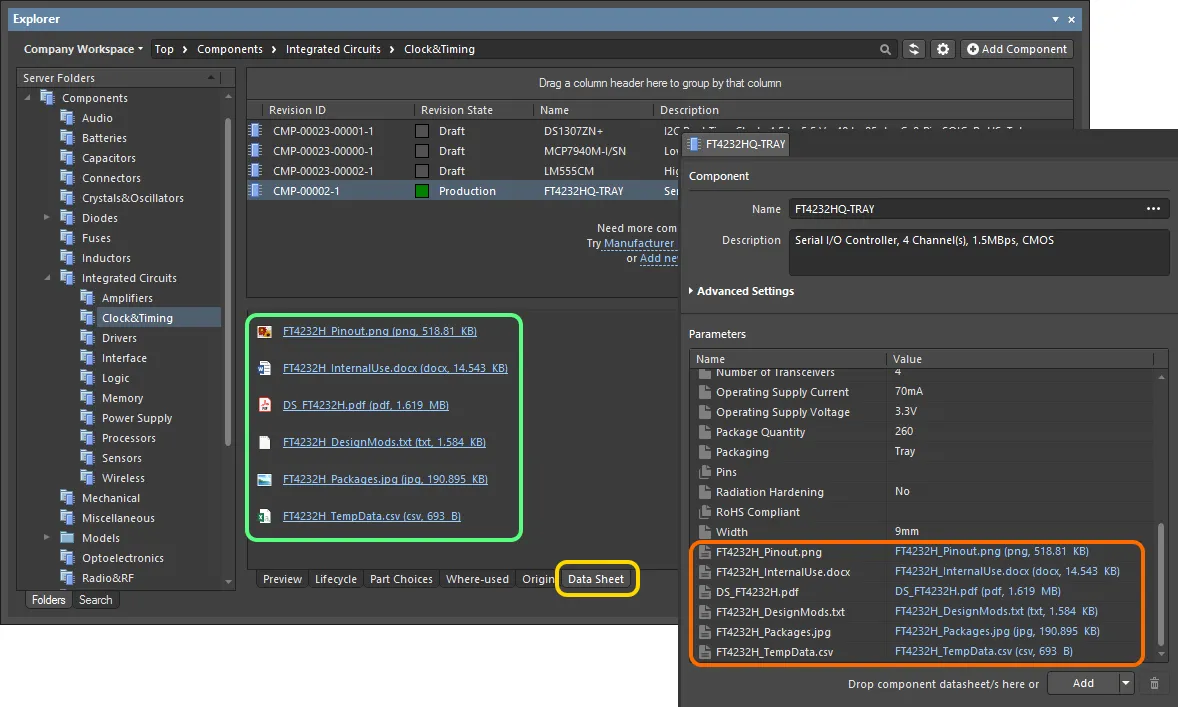Open the Add button dropdown arrow
This screenshot has height=707, width=1178.
coord(1127,683)
